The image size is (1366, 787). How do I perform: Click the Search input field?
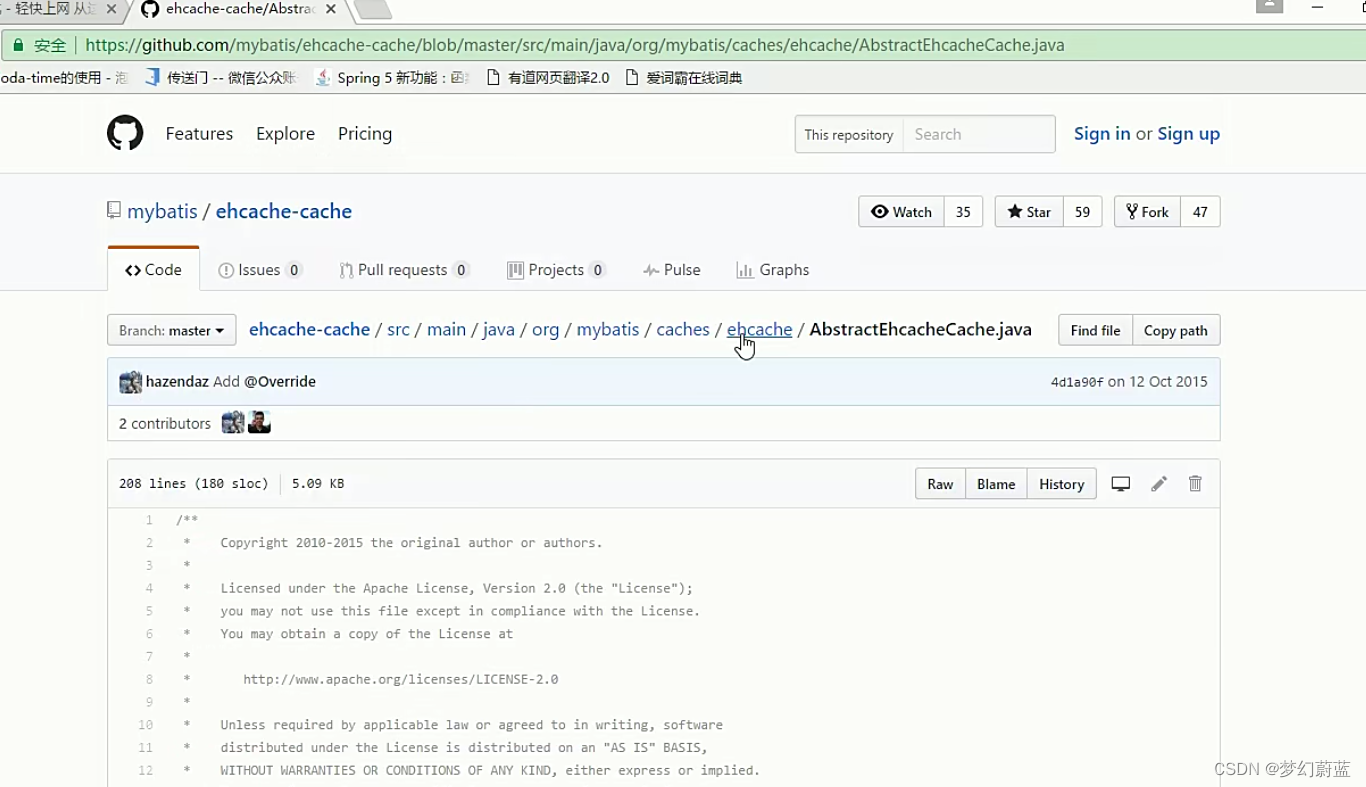tap(978, 134)
